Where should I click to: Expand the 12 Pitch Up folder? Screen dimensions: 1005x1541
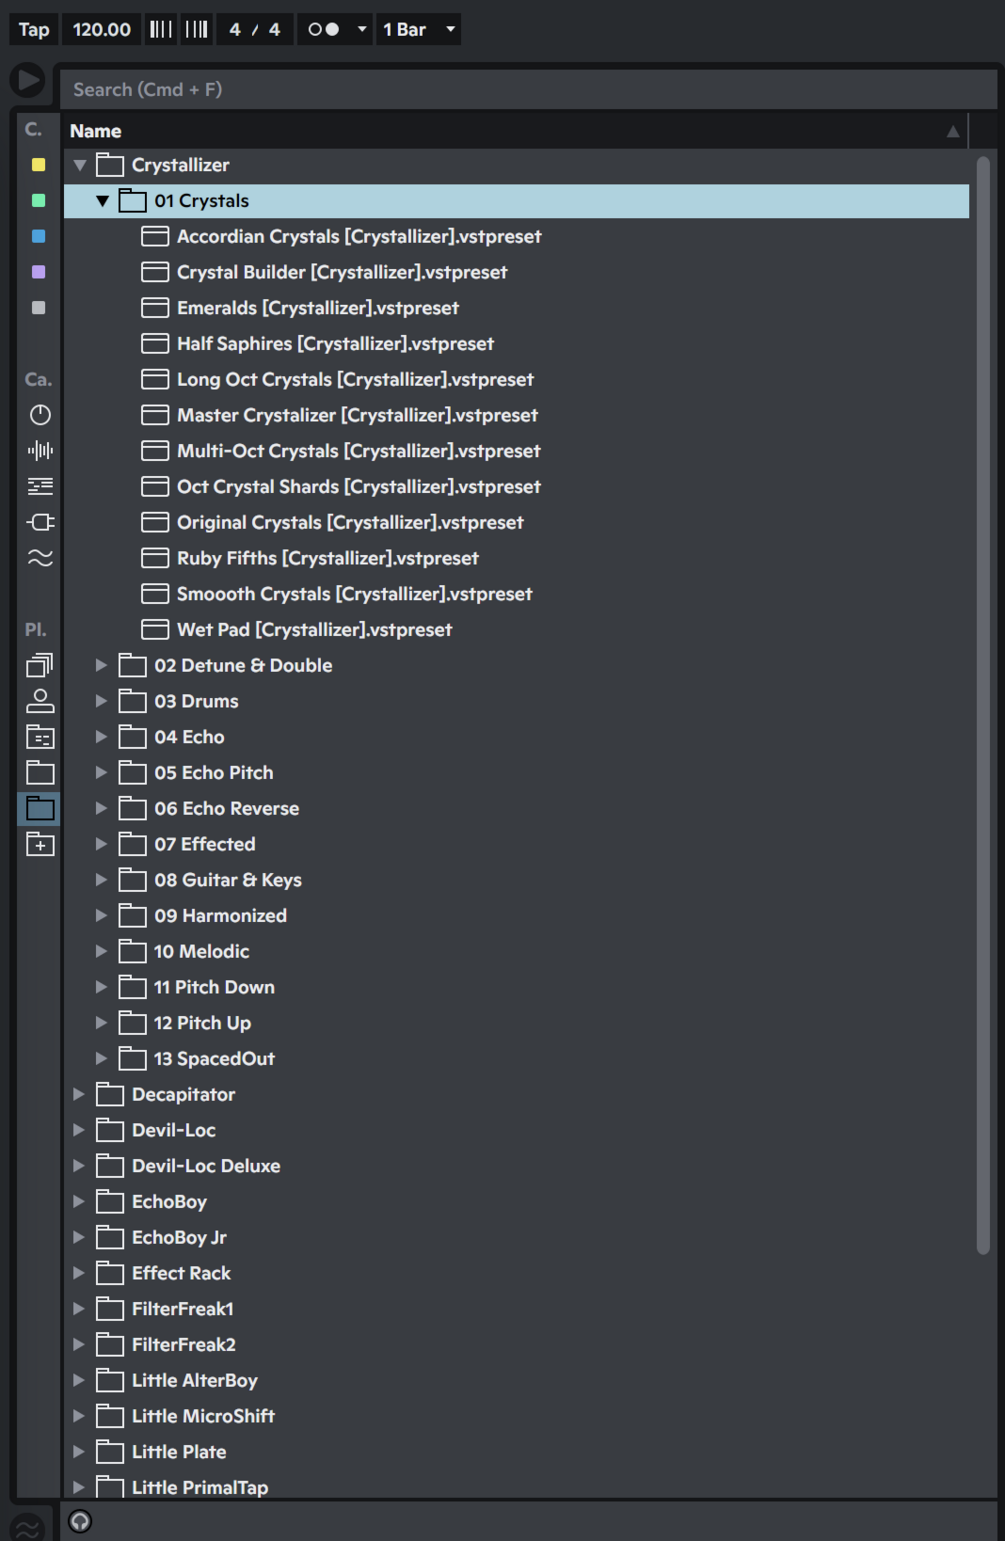click(101, 1023)
